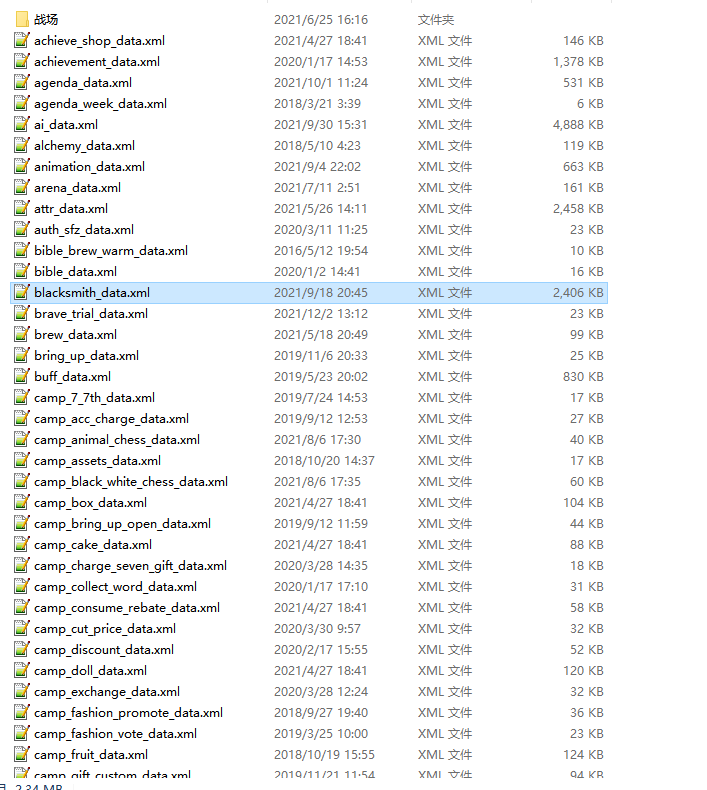Click the blacksmith_data.xml file icon
Image resolution: width=707 pixels, height=790 pixels.
22,293
